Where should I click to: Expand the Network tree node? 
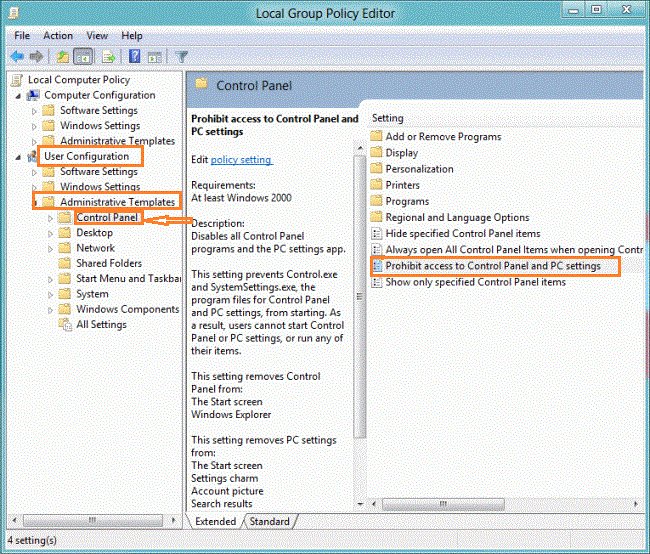tap(50, 249)
